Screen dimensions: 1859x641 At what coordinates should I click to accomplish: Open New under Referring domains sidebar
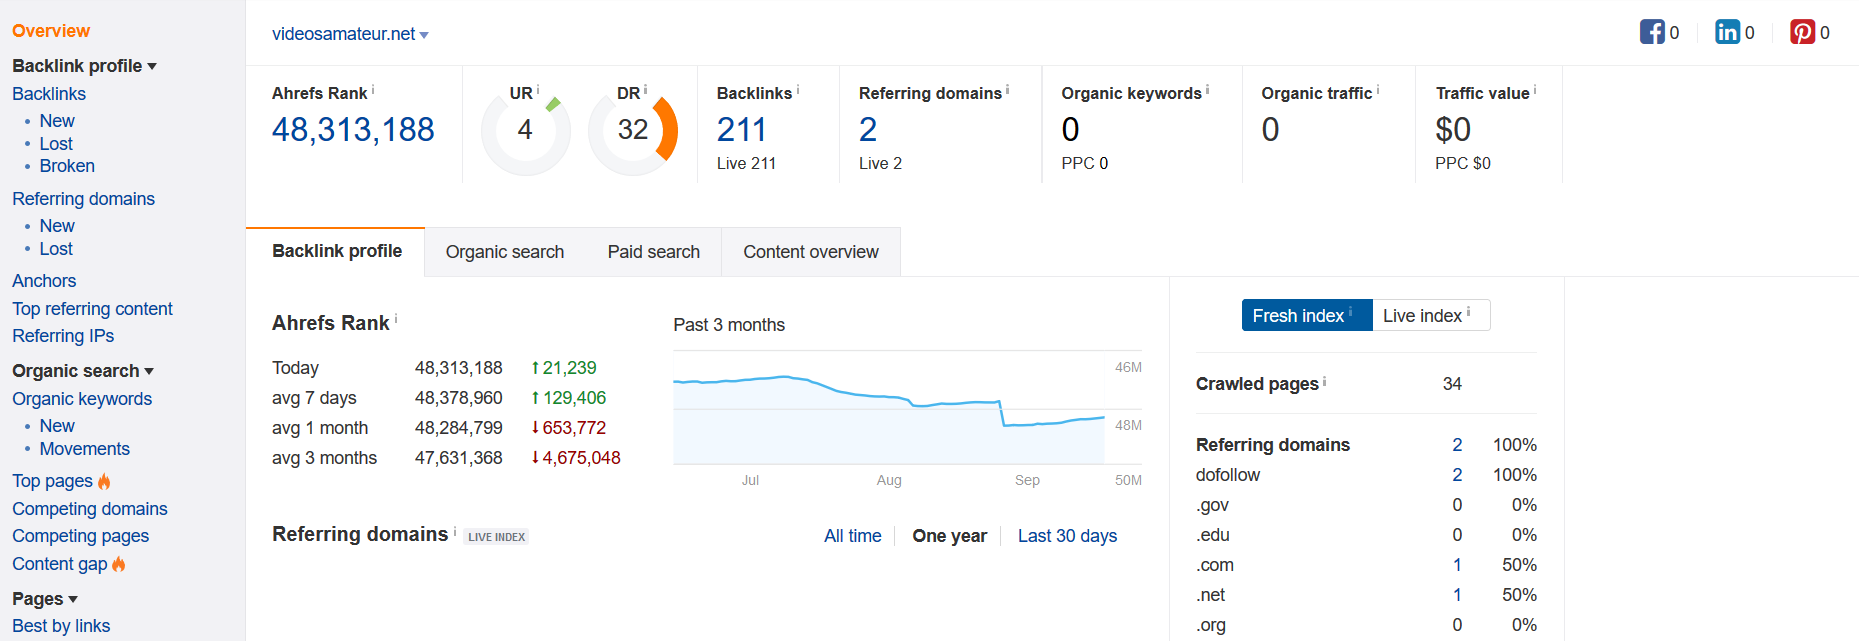57,226
